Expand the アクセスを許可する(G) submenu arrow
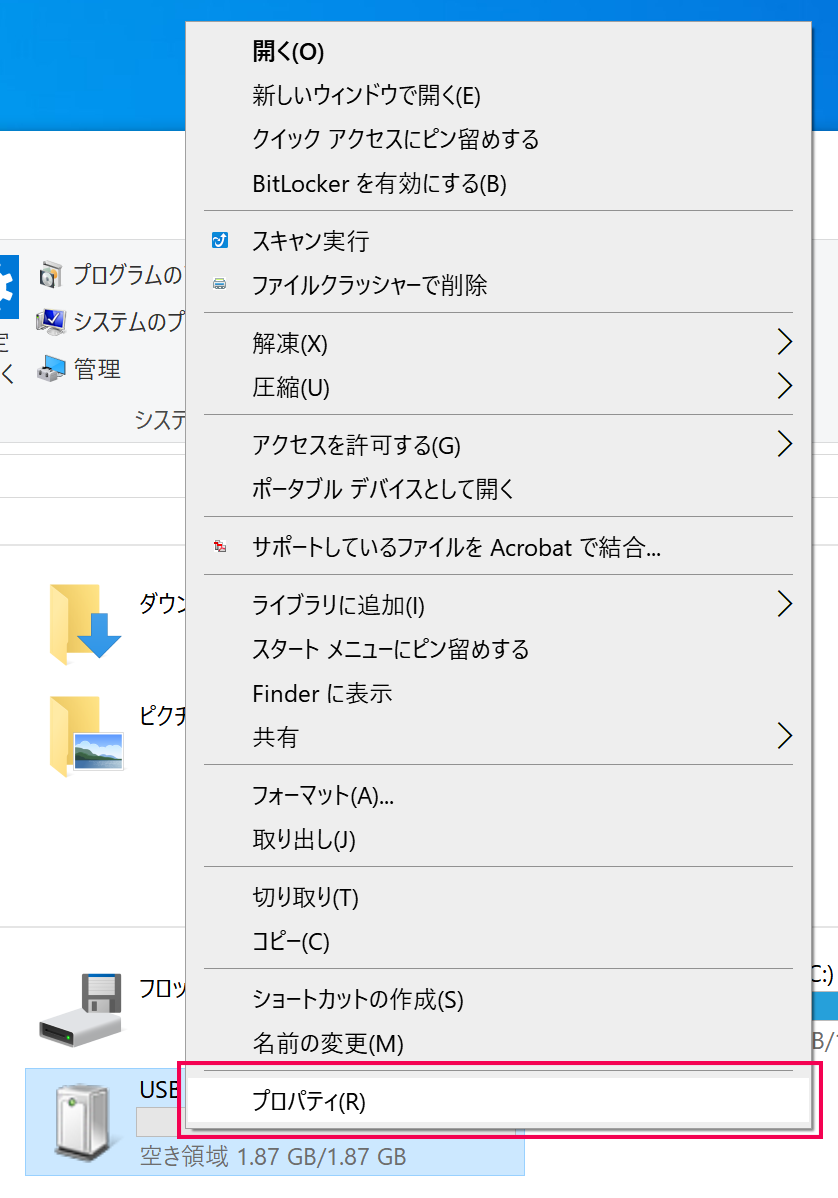 (784, 444)
